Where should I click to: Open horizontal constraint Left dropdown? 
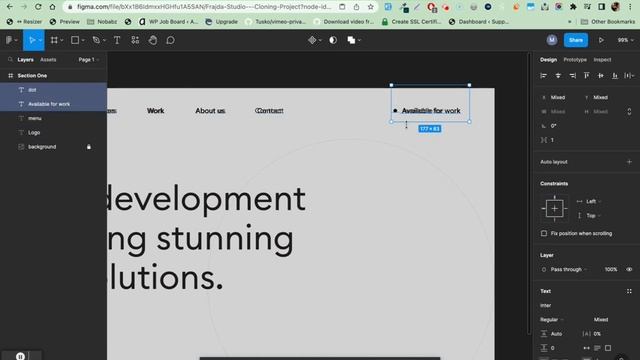[x=593, y=201]
